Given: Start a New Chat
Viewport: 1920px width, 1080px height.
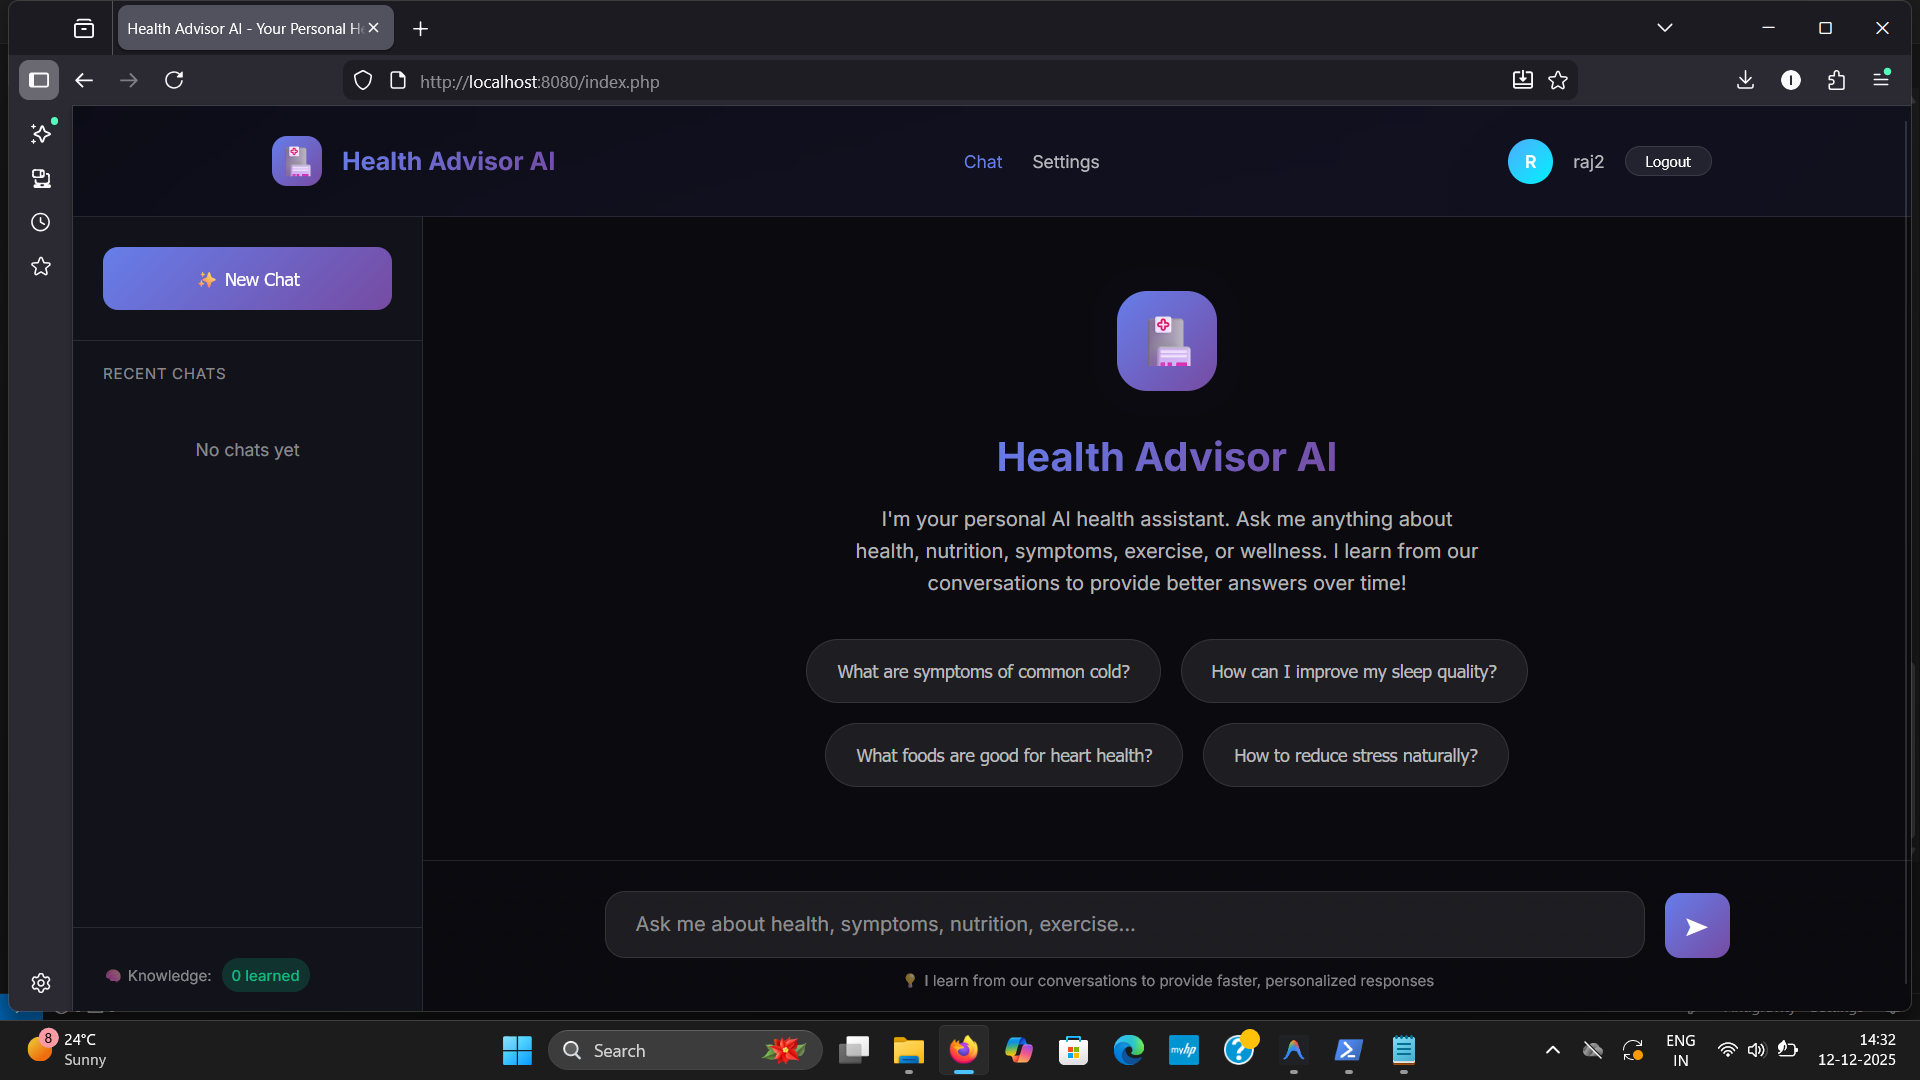Looking at the screenshot, I should (x=247, y=279).
